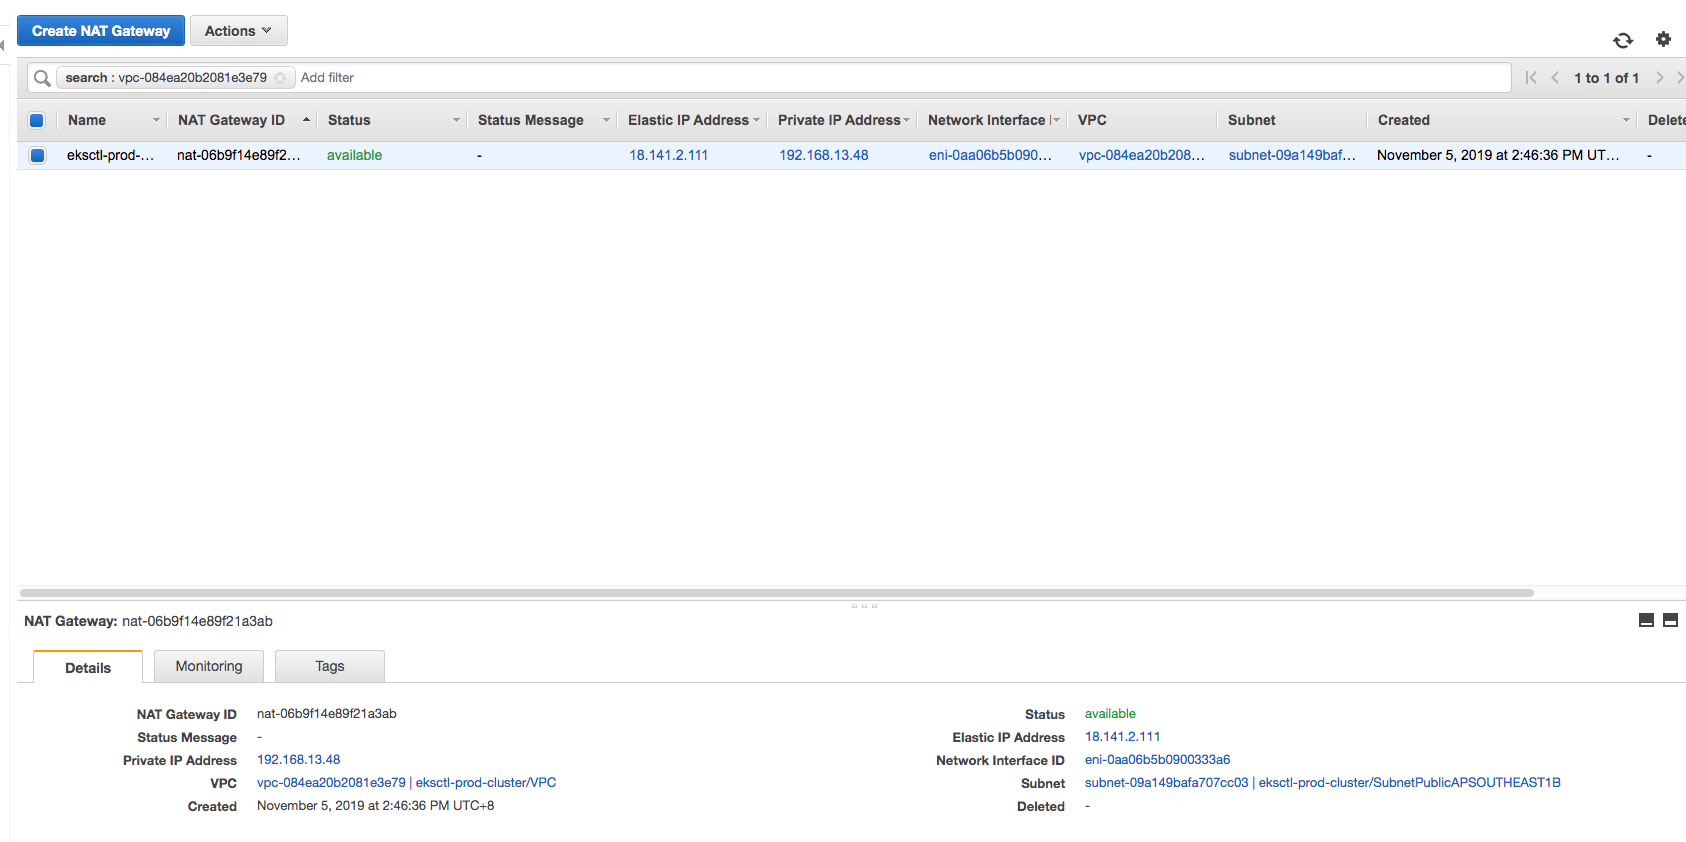Toggle the select-all header checkbox
The width and height of the screenshot is (1686, 842).
[x=37, y=120]
